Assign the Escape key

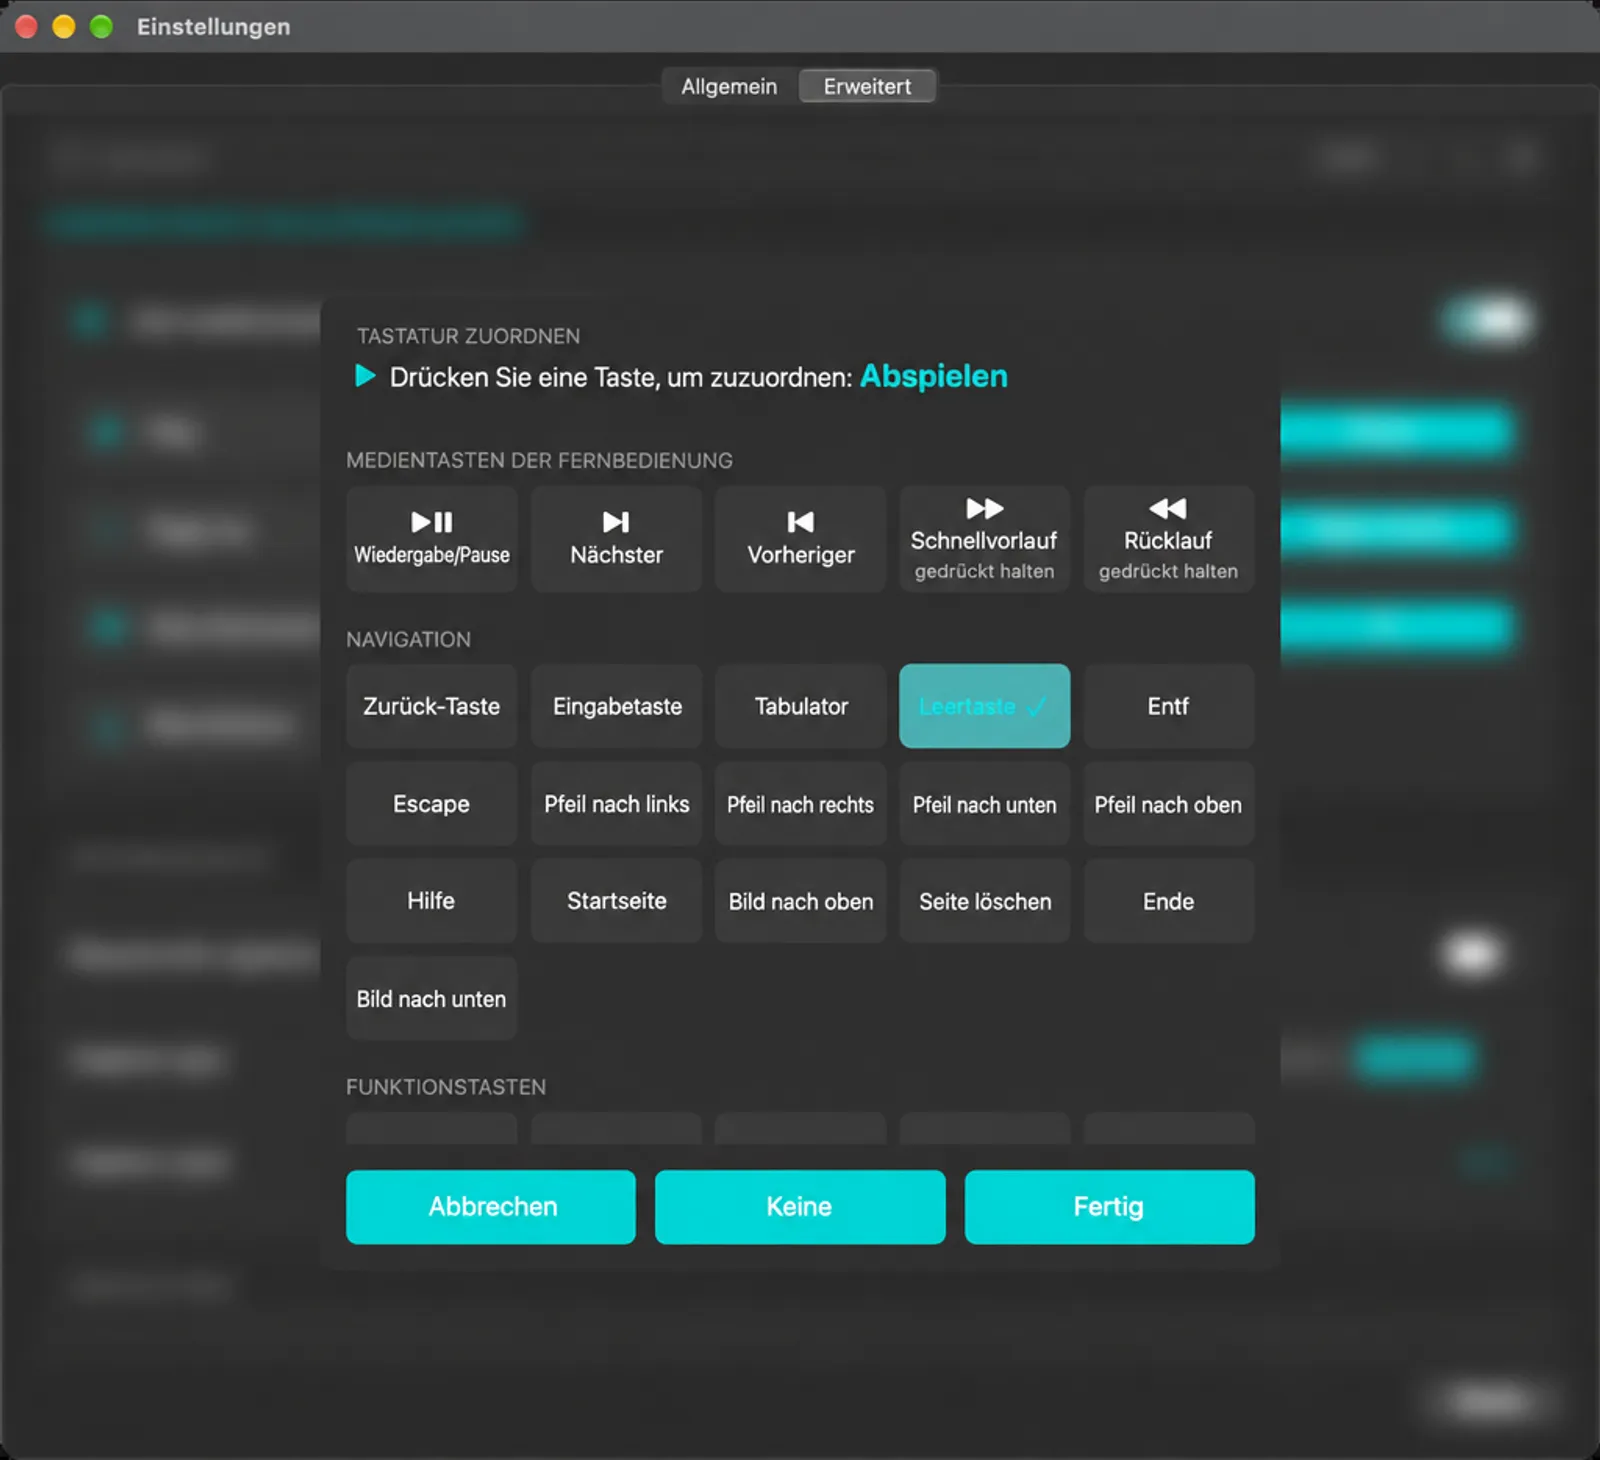(x=431, y=804)
